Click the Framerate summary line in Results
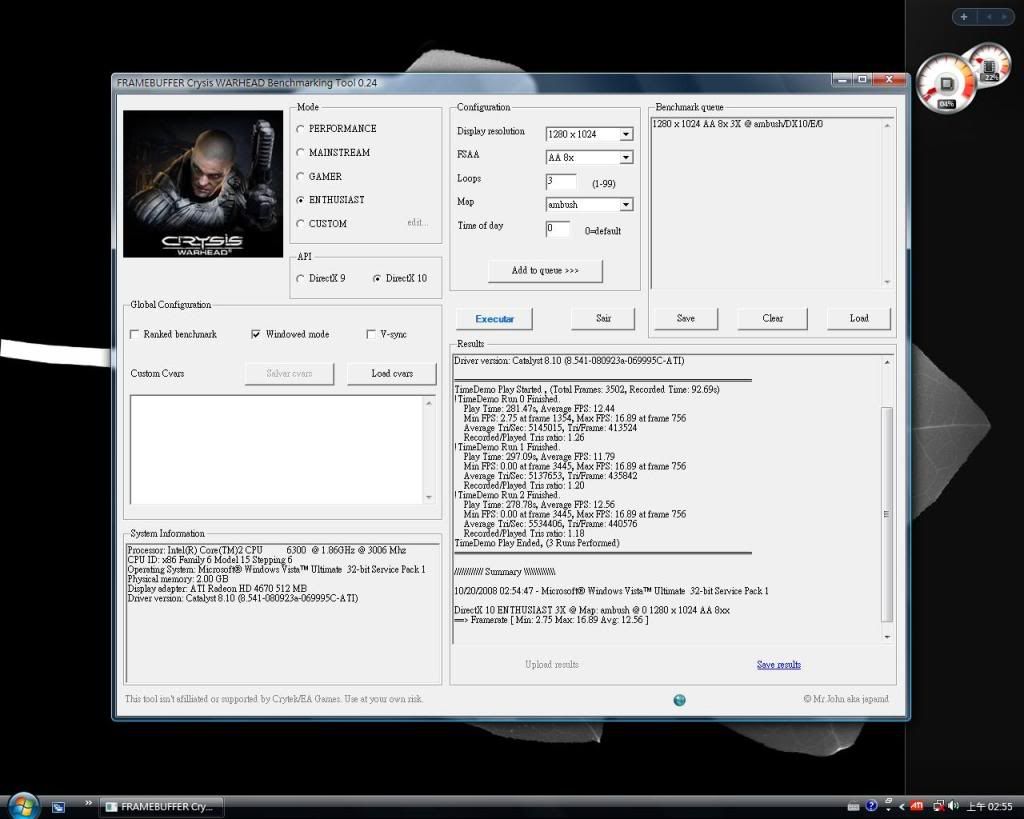 551,620
